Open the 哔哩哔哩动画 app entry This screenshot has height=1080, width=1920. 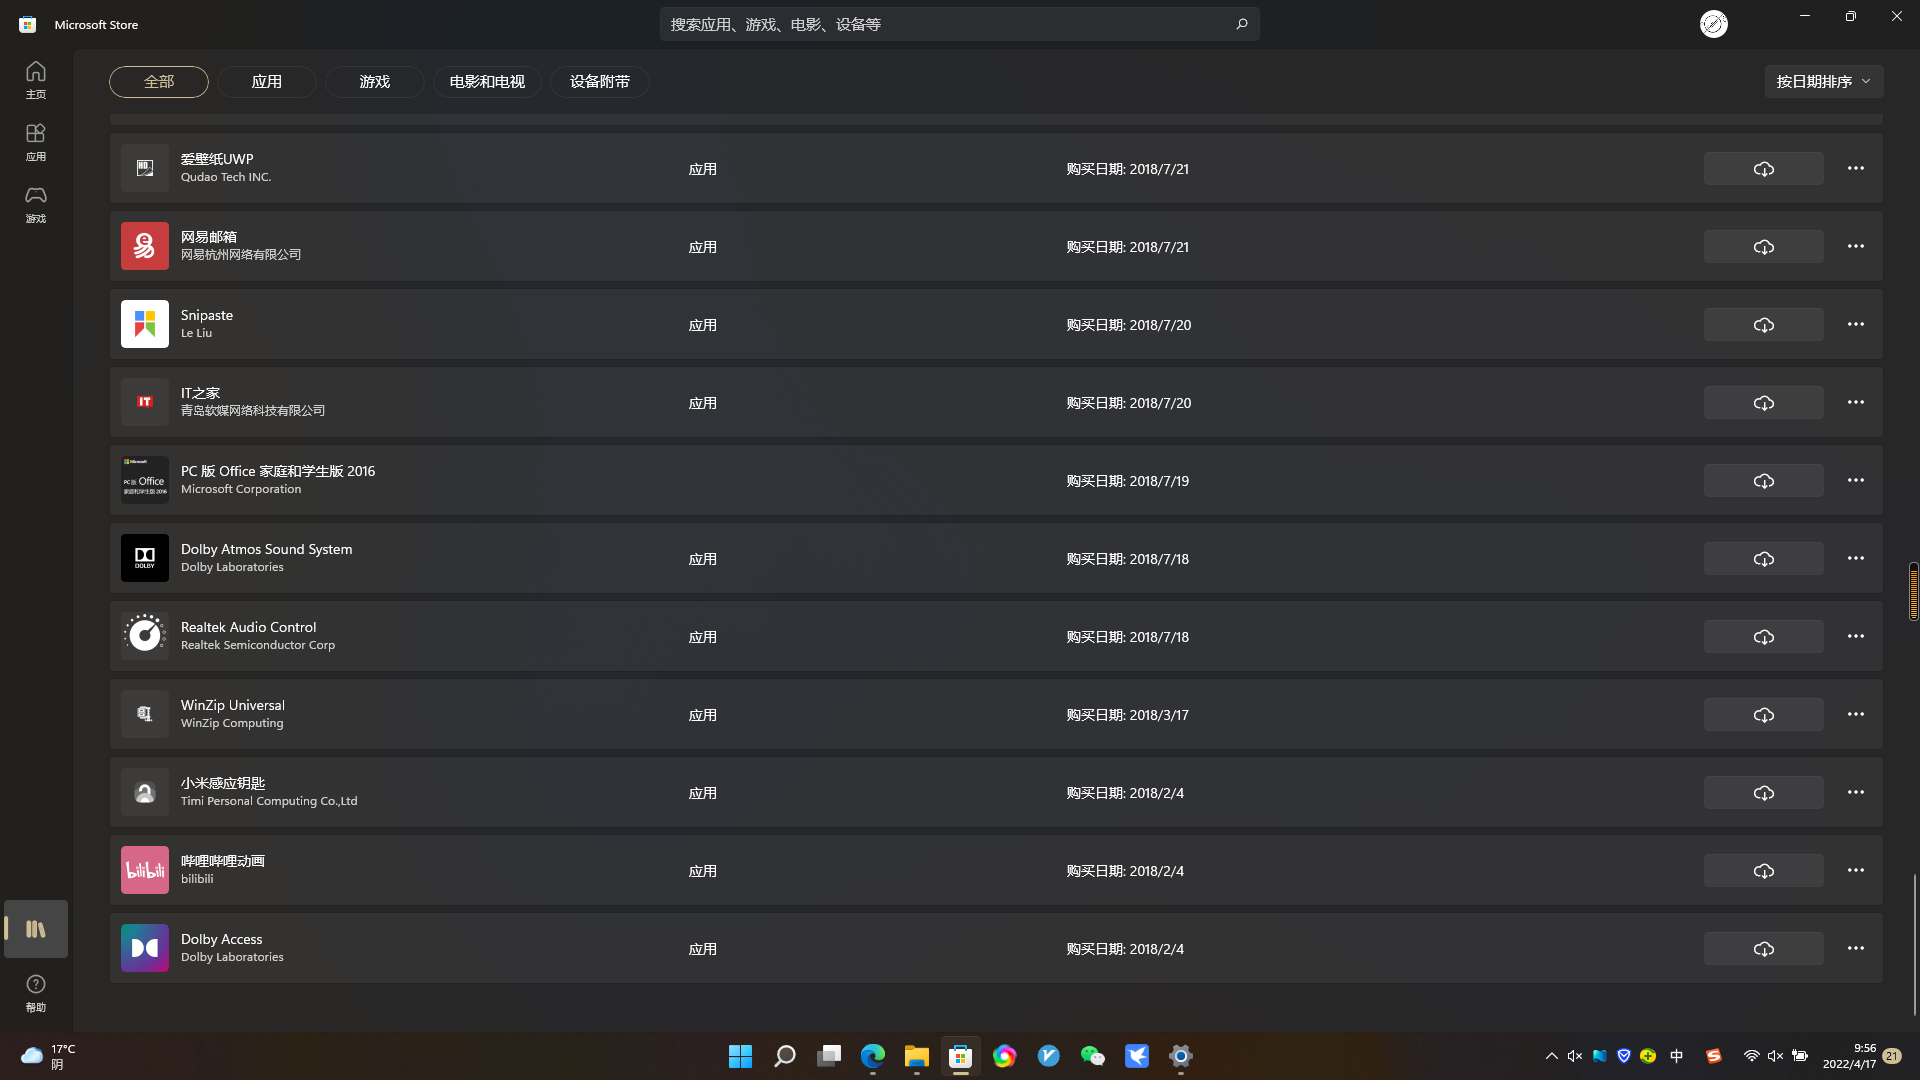pyautogui.click(x=222, y=862)
